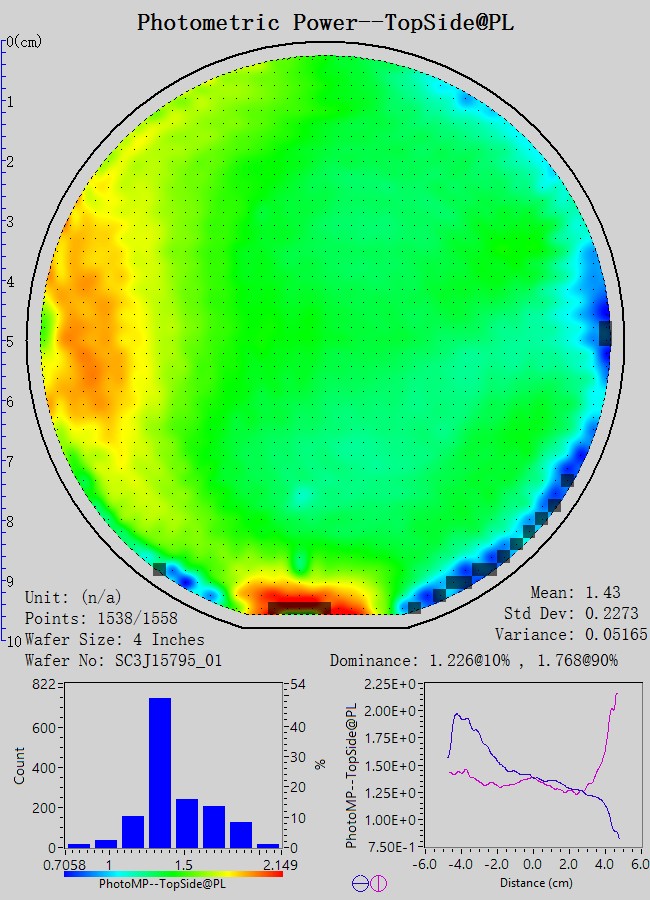The width and height of the screenshot is (650, 900).
Task: Click the orange region on wafer's left side
Action: (85, 340)
